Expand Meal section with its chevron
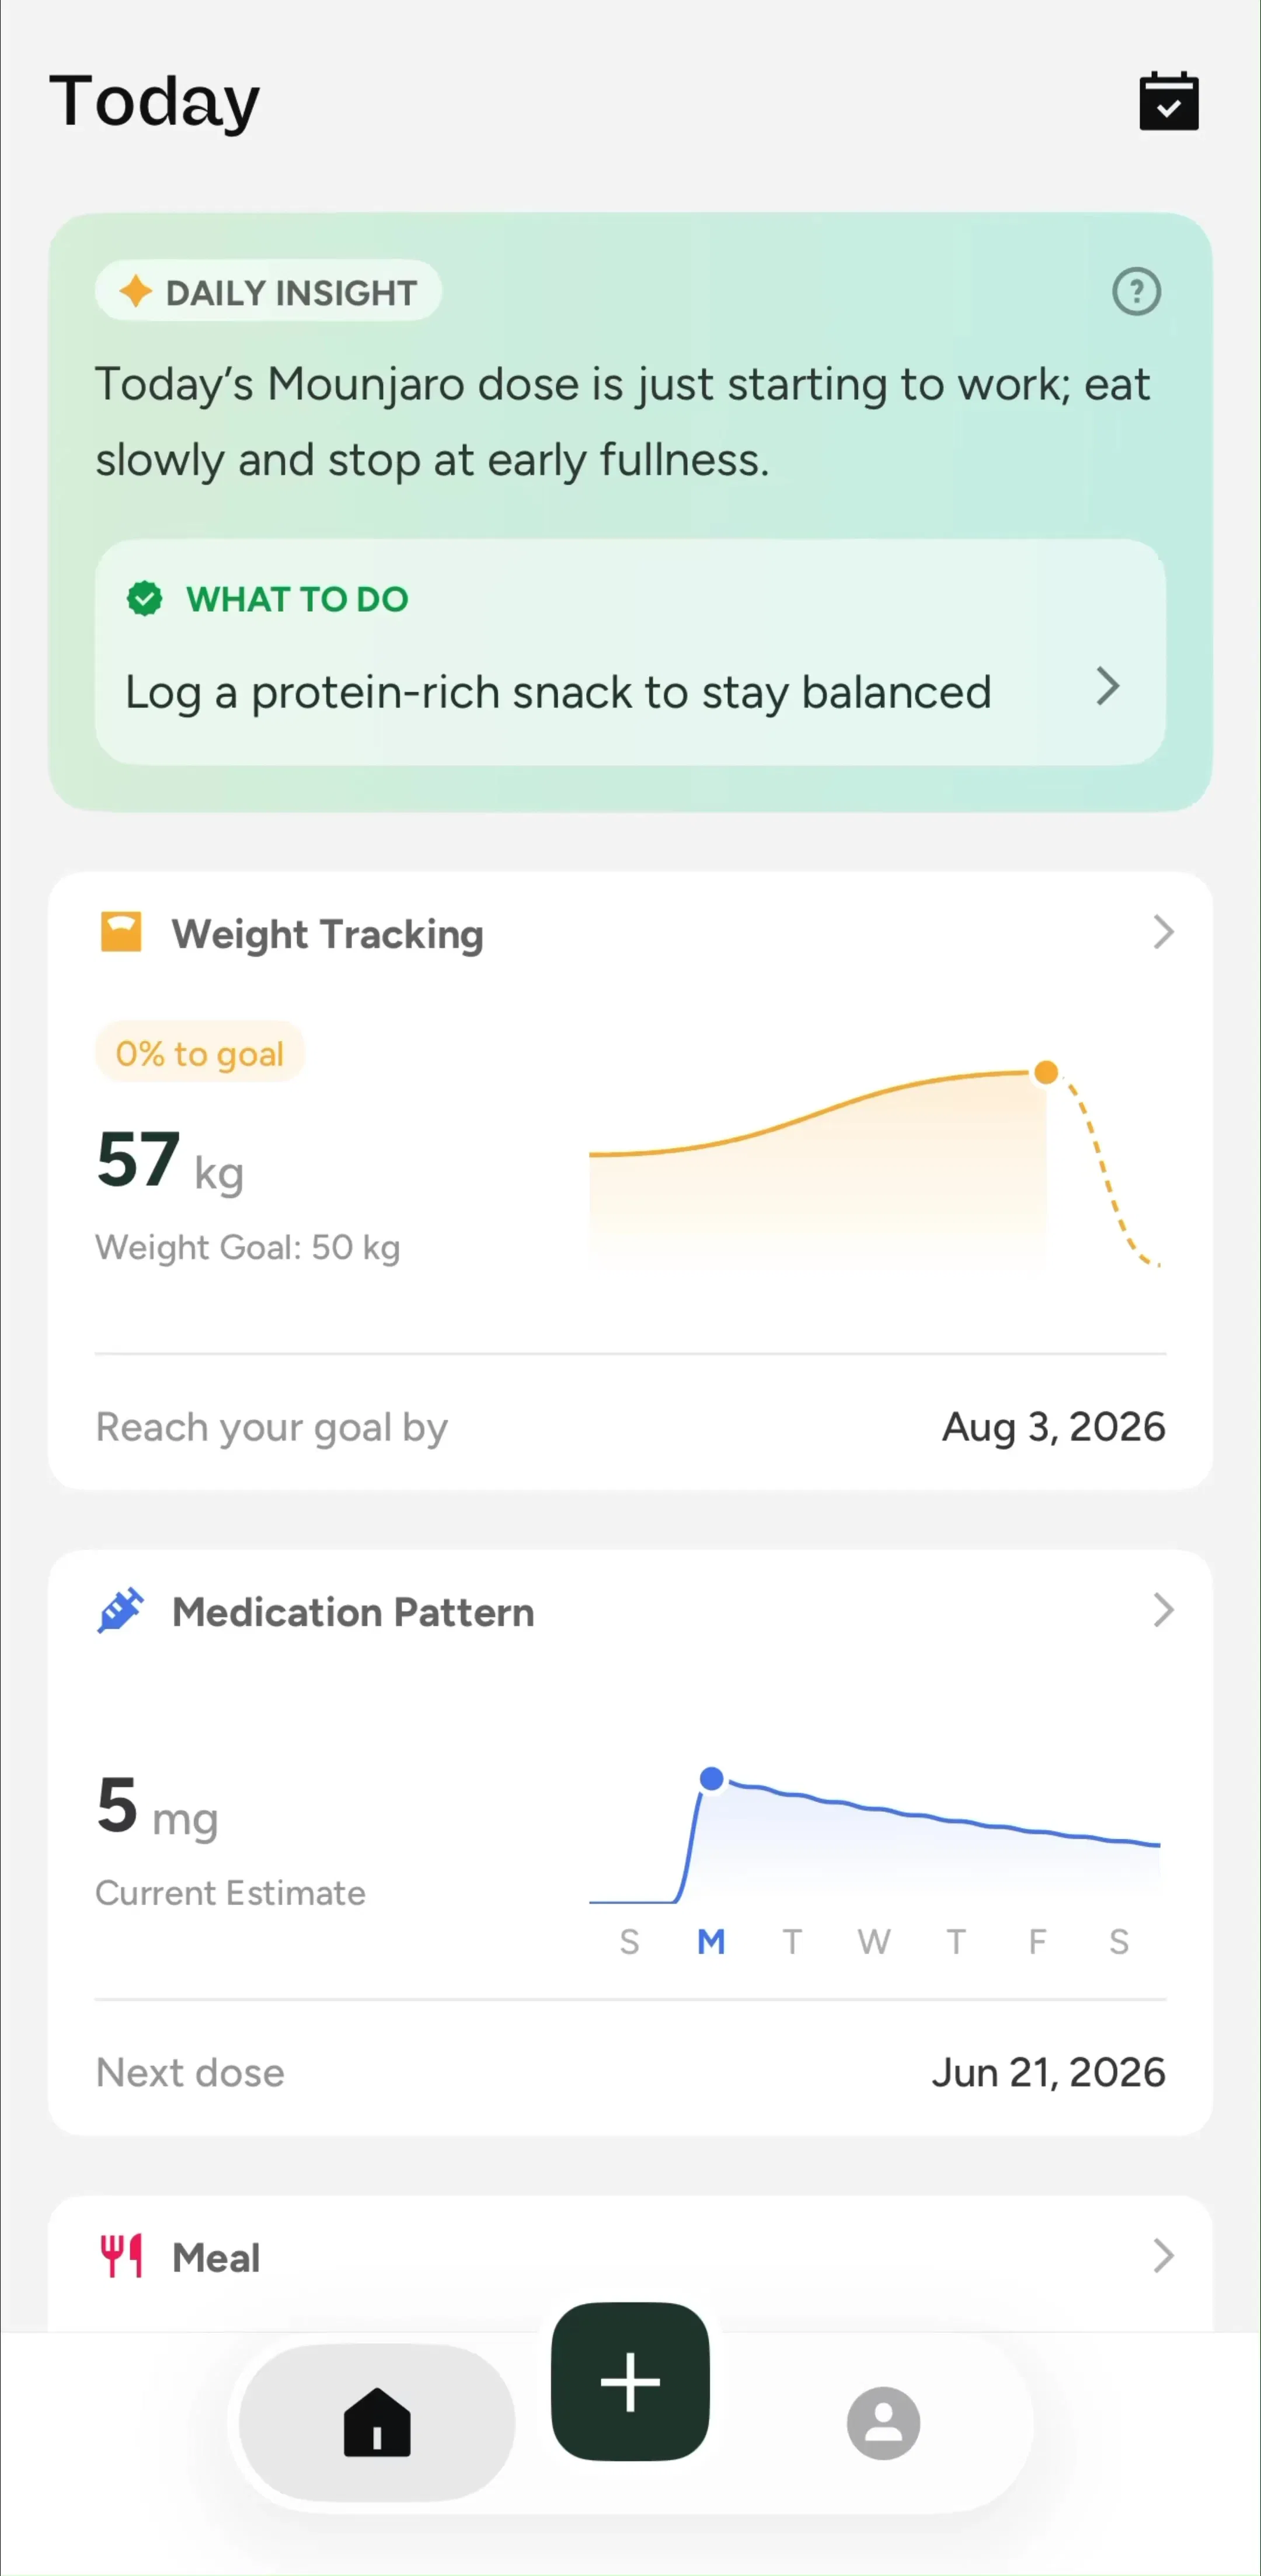The width and height of the screenshot is (1261, 2576). (1162, 2256)
